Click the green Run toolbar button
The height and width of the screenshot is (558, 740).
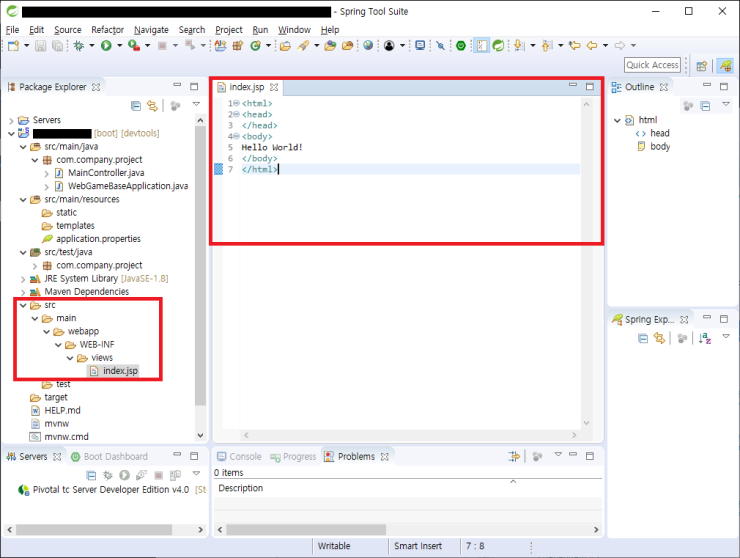106,45
